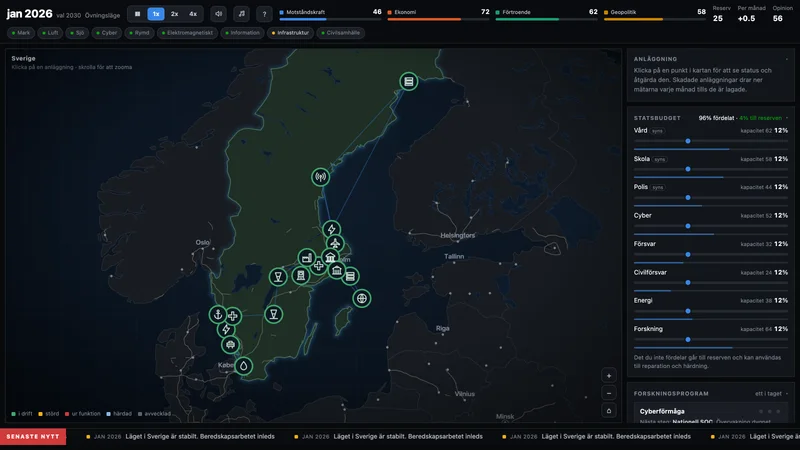This screenshot has height=450, width=800.
Task: Click the Reserv value 25
Action: (x=718, y=18)
